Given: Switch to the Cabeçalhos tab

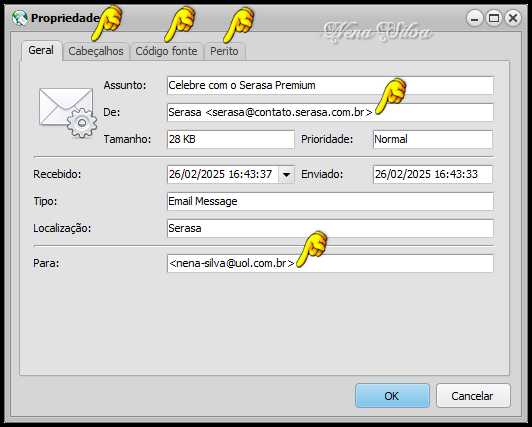Looking at the screenshot, I should [96, 51].
